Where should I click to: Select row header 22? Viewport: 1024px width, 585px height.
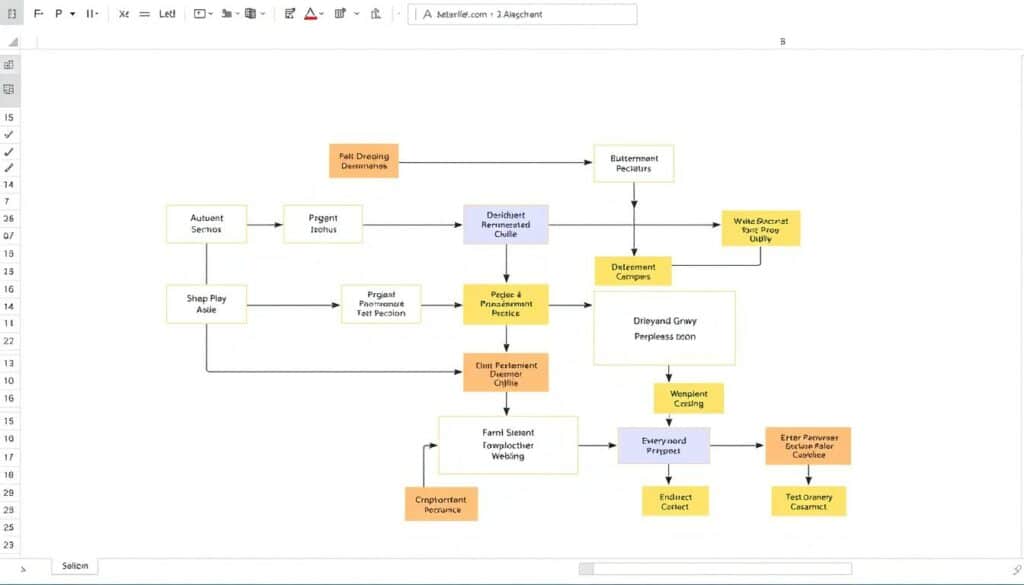pos(8,341)
